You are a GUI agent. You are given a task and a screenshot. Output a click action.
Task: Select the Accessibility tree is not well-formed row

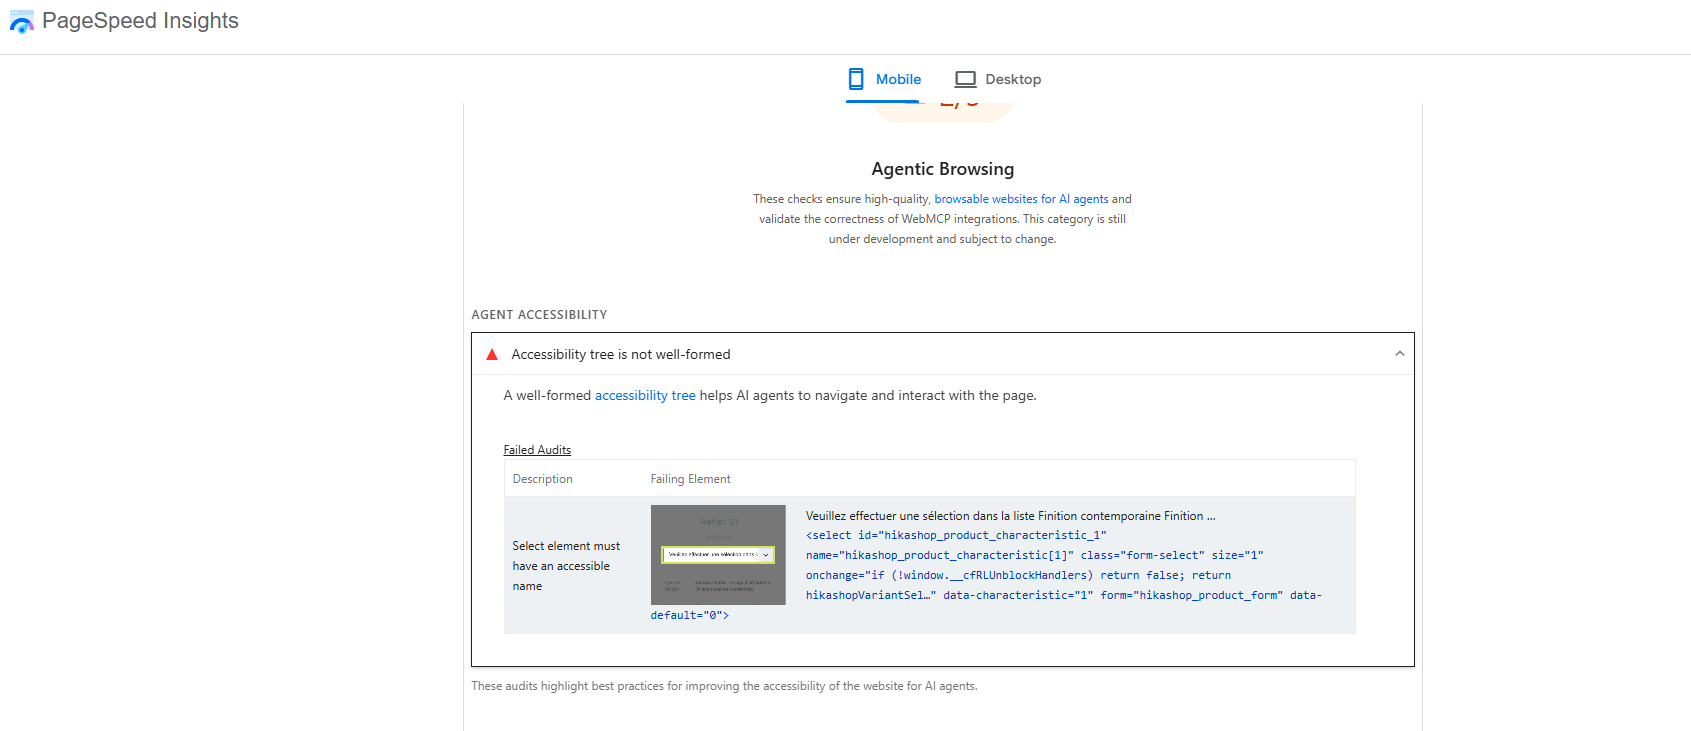pyautogui.click(x=942, y=354)
